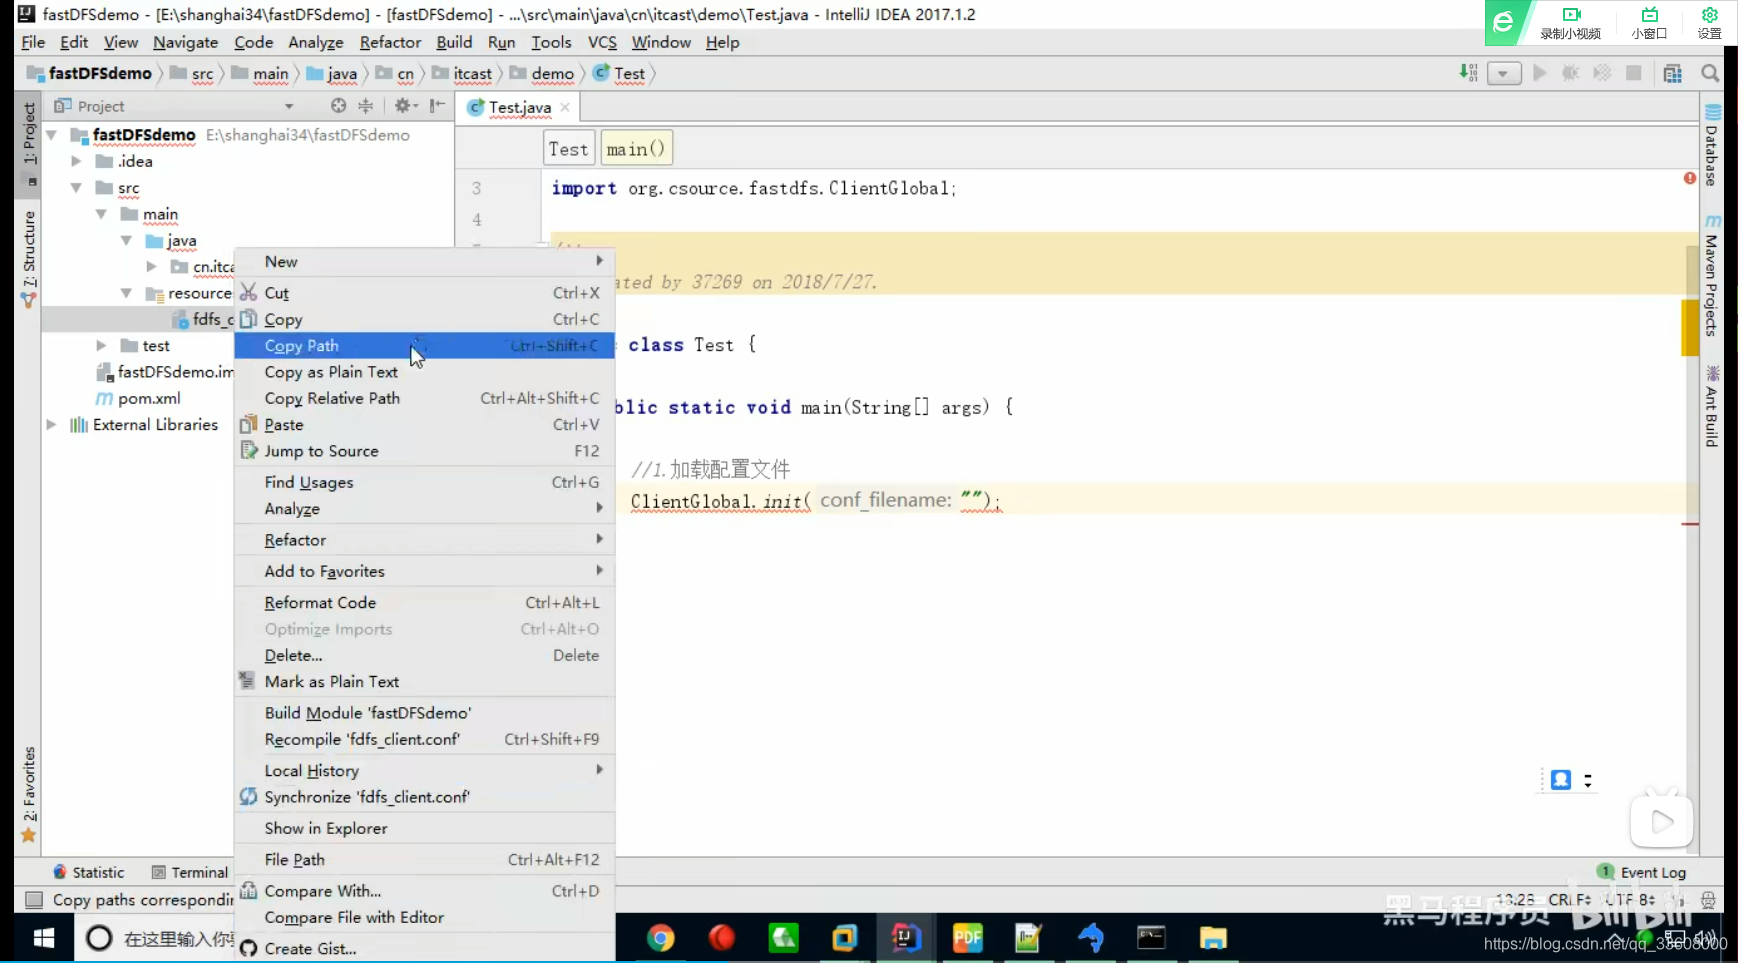The width and height of the screenshot is (1738, 963).
Task: Click the Debug bug icon
Action: pos(1571,73)
